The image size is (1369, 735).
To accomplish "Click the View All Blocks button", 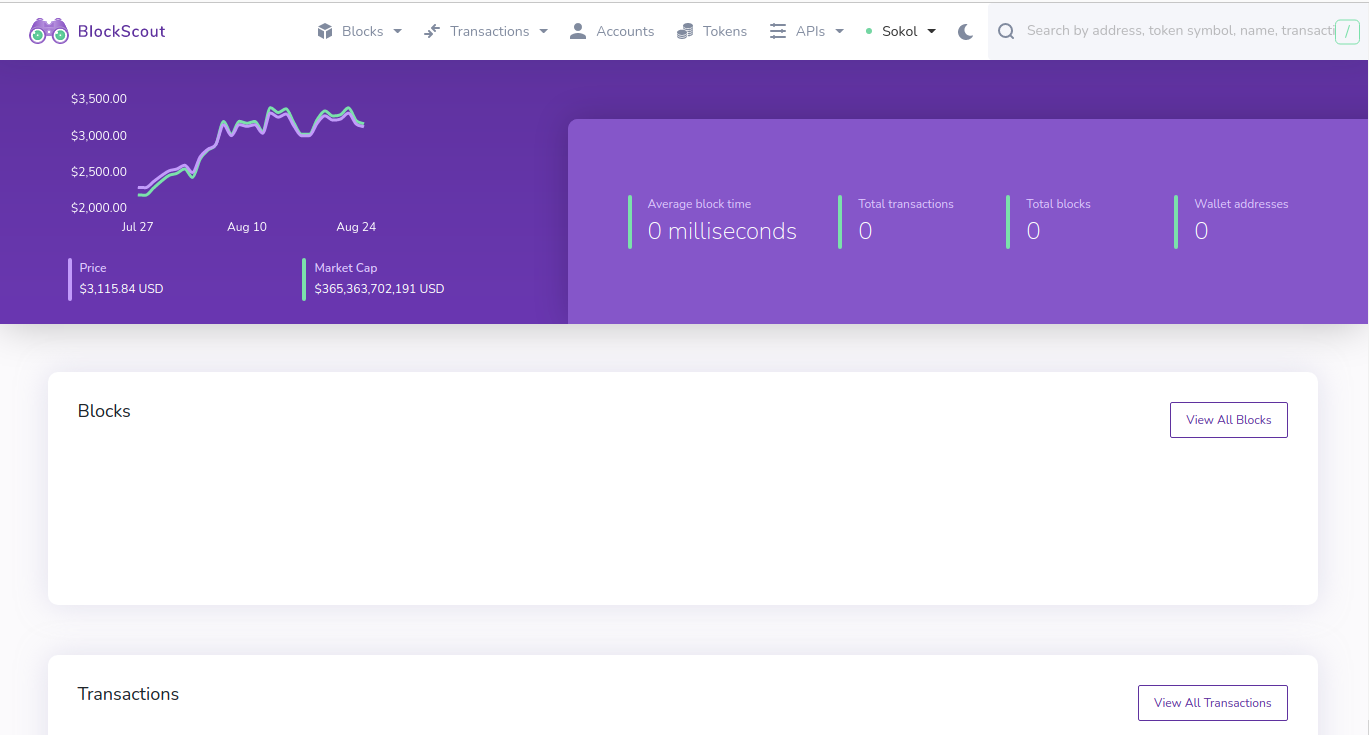I will coord(1228,419).
